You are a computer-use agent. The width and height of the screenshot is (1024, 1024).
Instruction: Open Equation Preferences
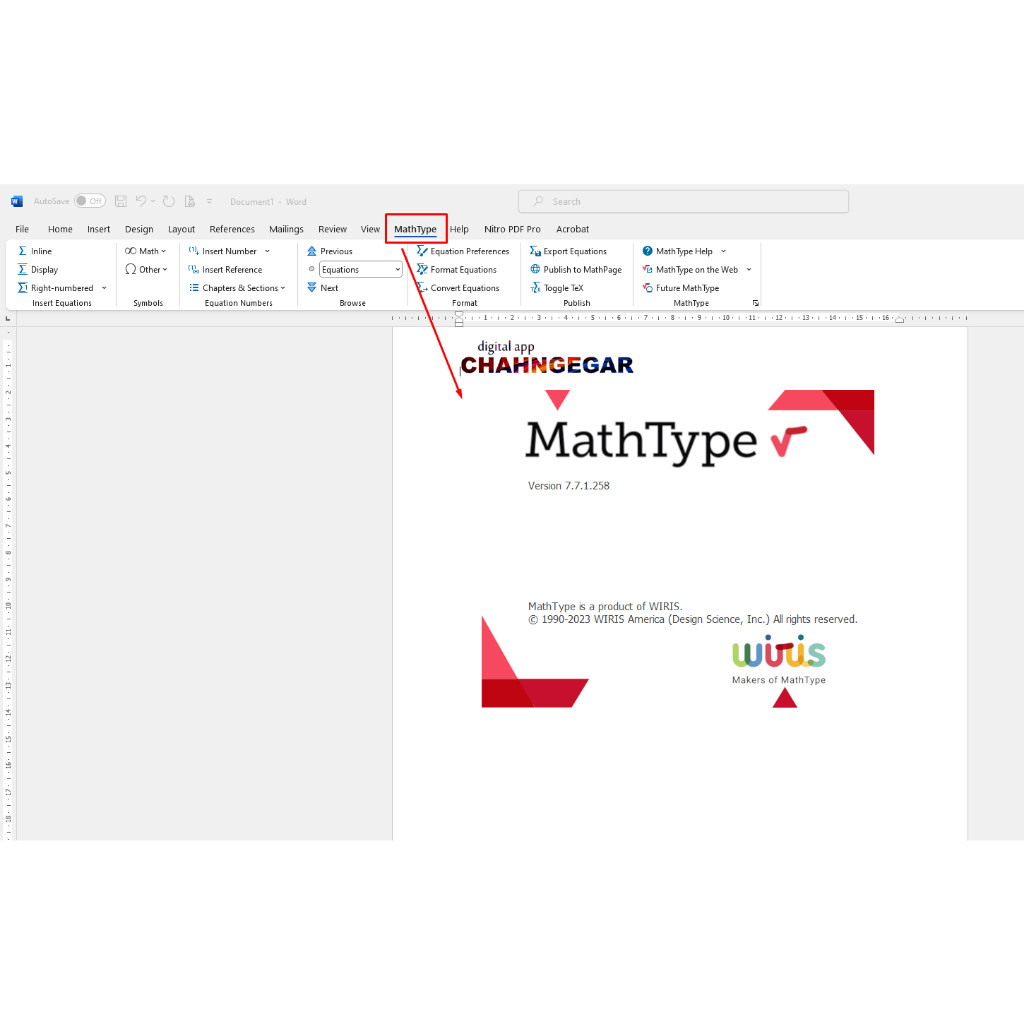pyautogui.click(x=463, y=251)
